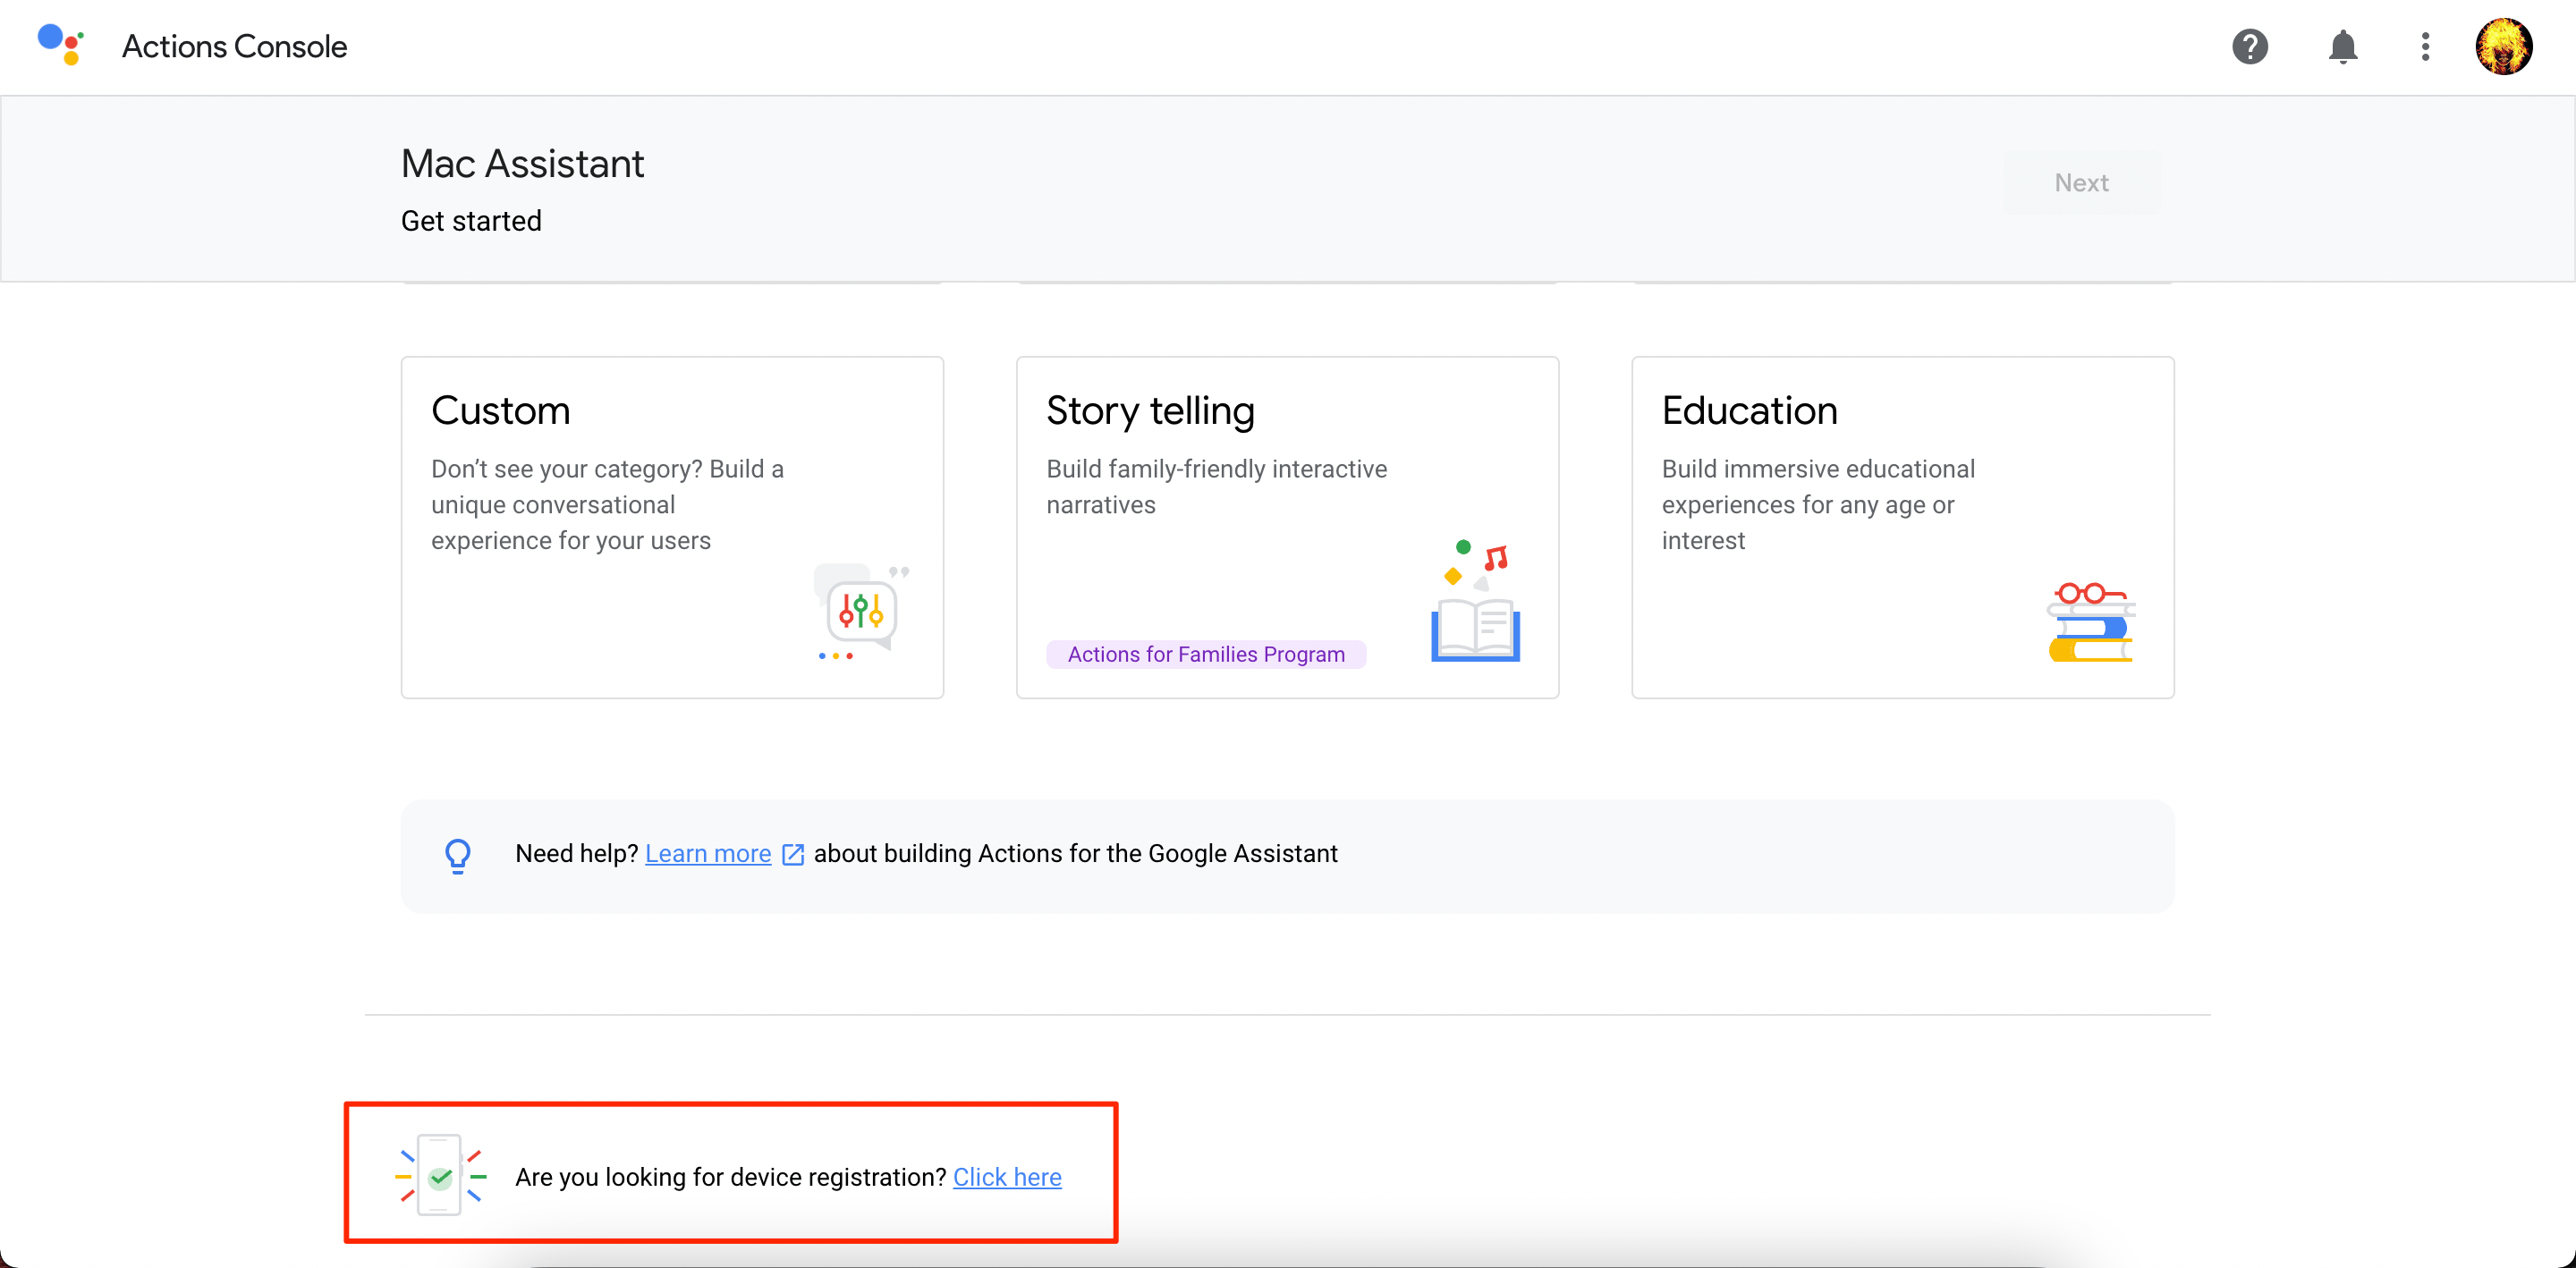Open the Learn more link
Screen dimensions: 2576x1268
(x=708, y=853)
